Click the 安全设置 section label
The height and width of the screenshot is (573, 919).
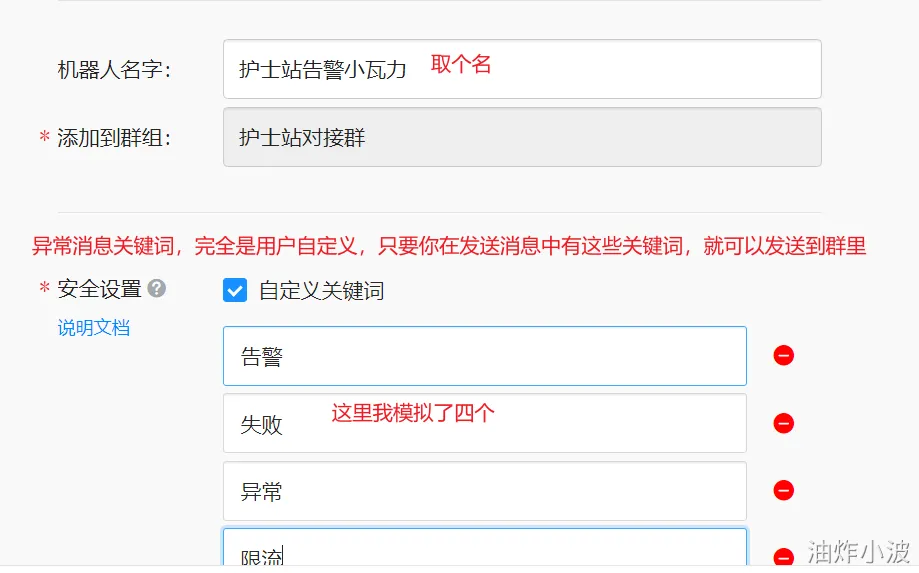point(99,289)
